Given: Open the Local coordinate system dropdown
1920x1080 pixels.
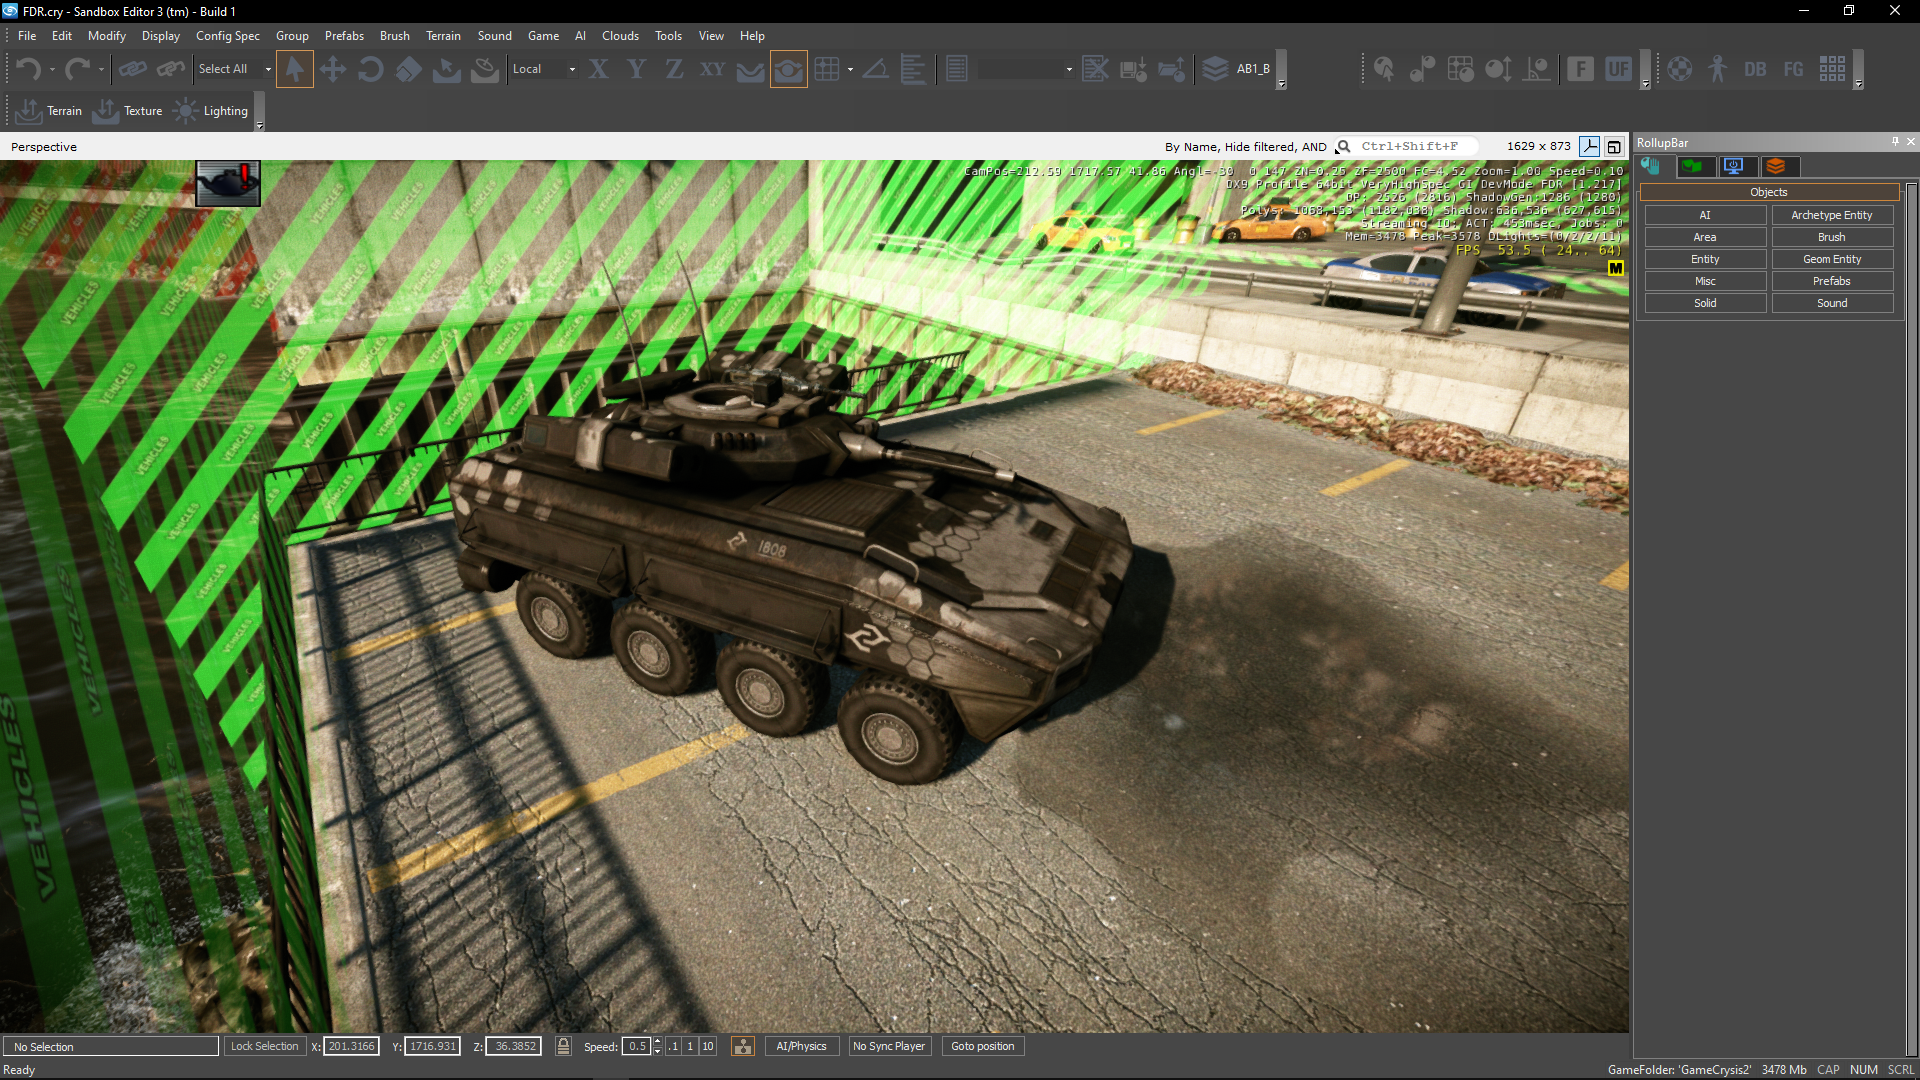Looking at the screenshot, I should tap(572, 69).
